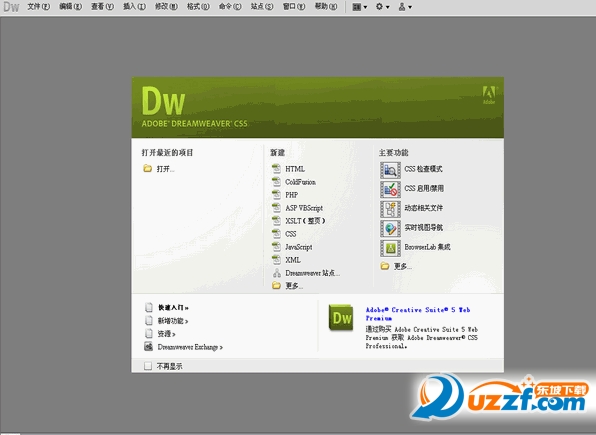Create a new HTML file

pyautogui.click(x=295, y=169)
